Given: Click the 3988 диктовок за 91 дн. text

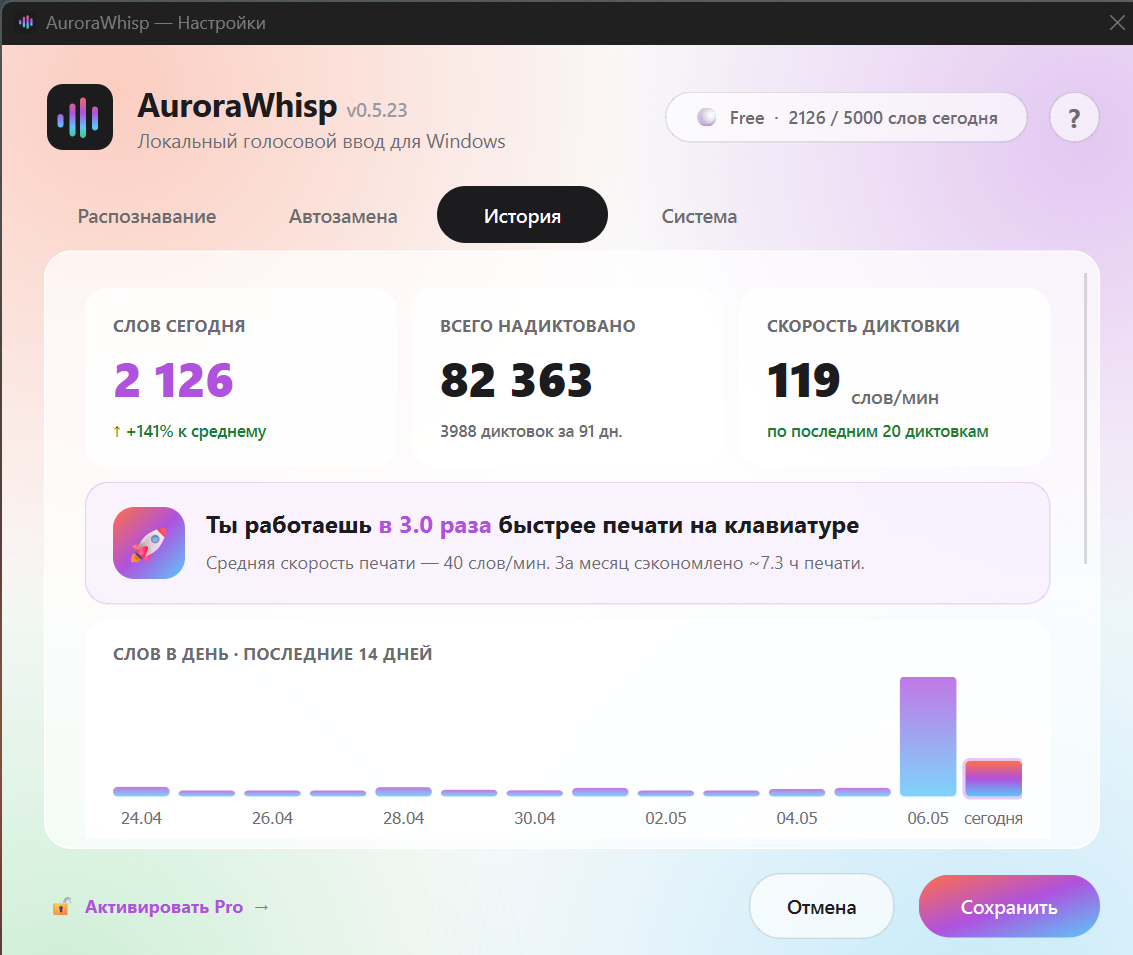Looking at the screenshot, I should 531,431.
